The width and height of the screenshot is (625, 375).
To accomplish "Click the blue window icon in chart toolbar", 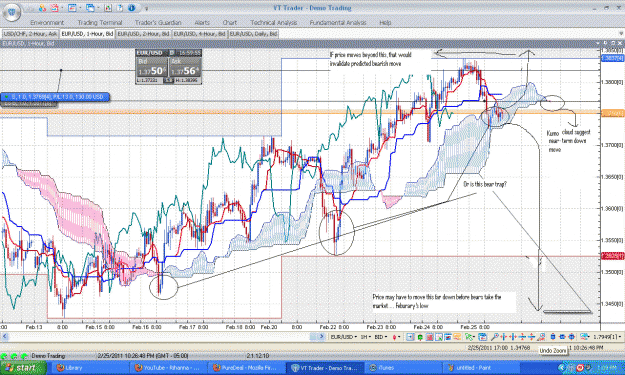I will [x=448, y=337].
